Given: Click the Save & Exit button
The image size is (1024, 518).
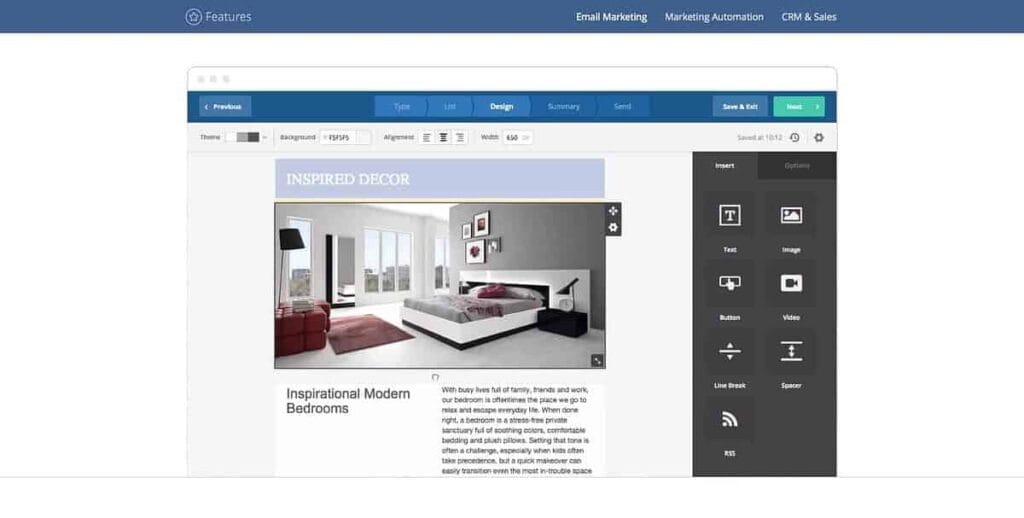Looking at the screenshot, I should pyautogui.click(x=740, y=107).
